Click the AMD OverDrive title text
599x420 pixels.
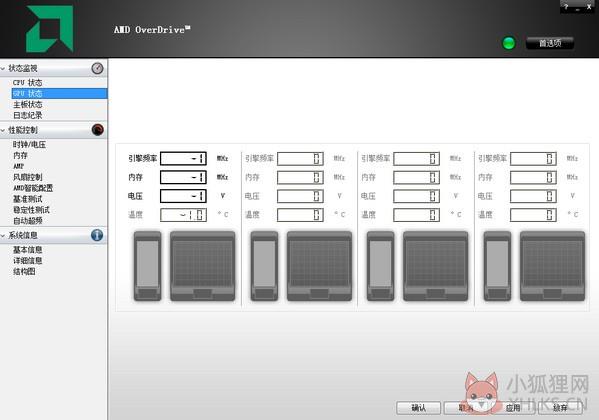pyautogui.click(x=152, y=29)
